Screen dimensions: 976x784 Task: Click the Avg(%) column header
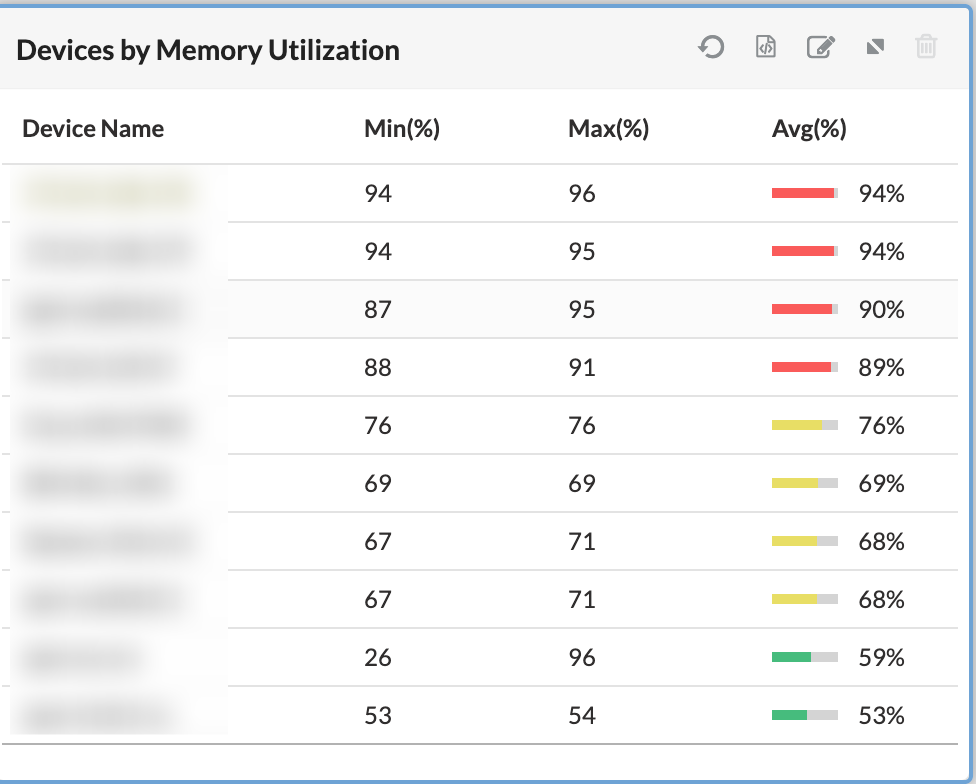point(809,128)
